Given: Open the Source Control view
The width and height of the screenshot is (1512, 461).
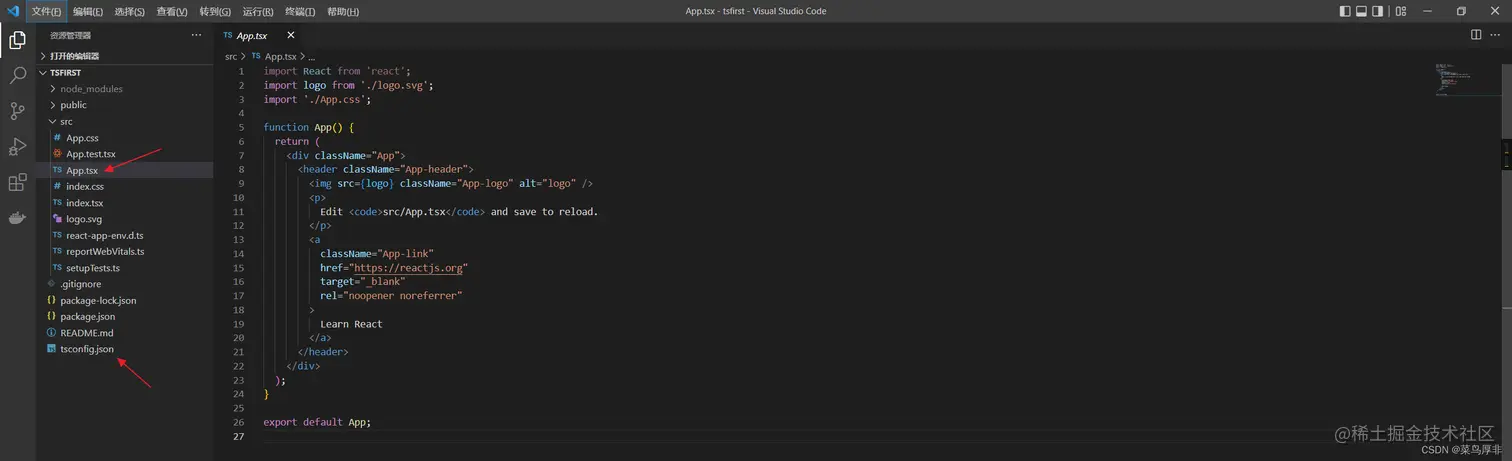Looking at the screenshot, I should click(x=17, y=111).
